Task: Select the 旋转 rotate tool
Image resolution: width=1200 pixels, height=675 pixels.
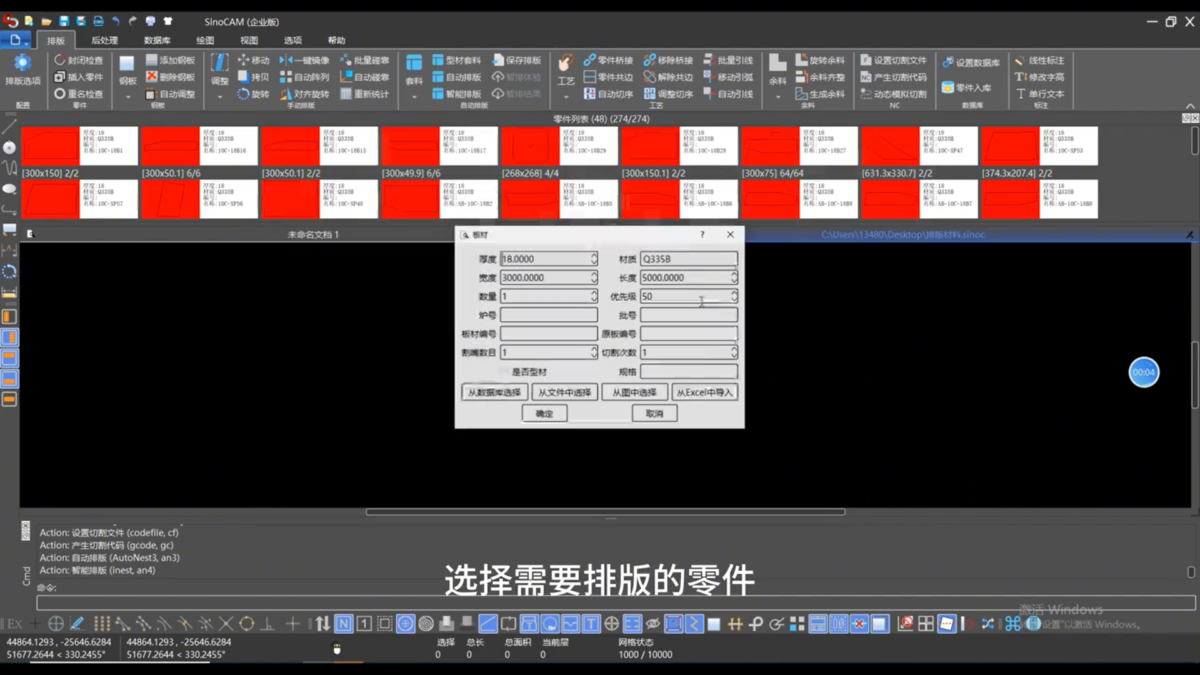Action: [253, 94]
